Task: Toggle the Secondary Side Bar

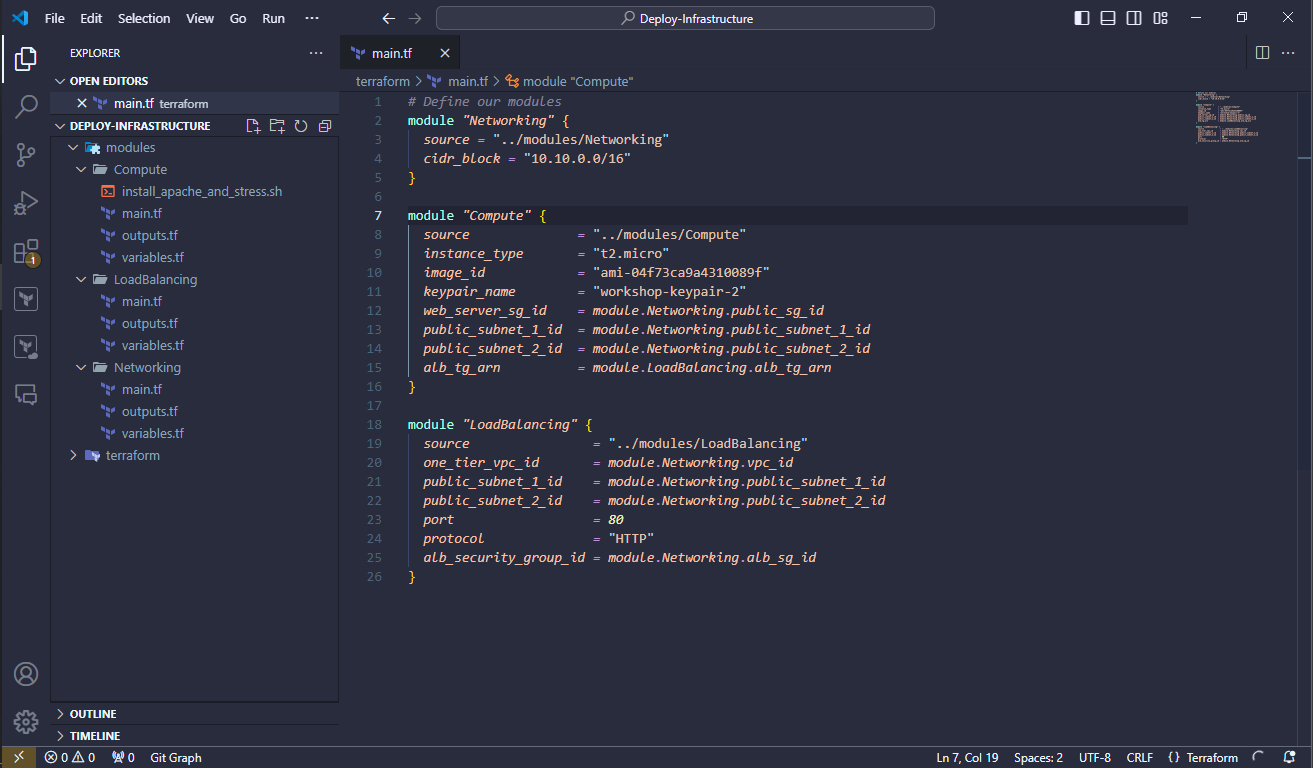Action: [x=1134, y=18]
